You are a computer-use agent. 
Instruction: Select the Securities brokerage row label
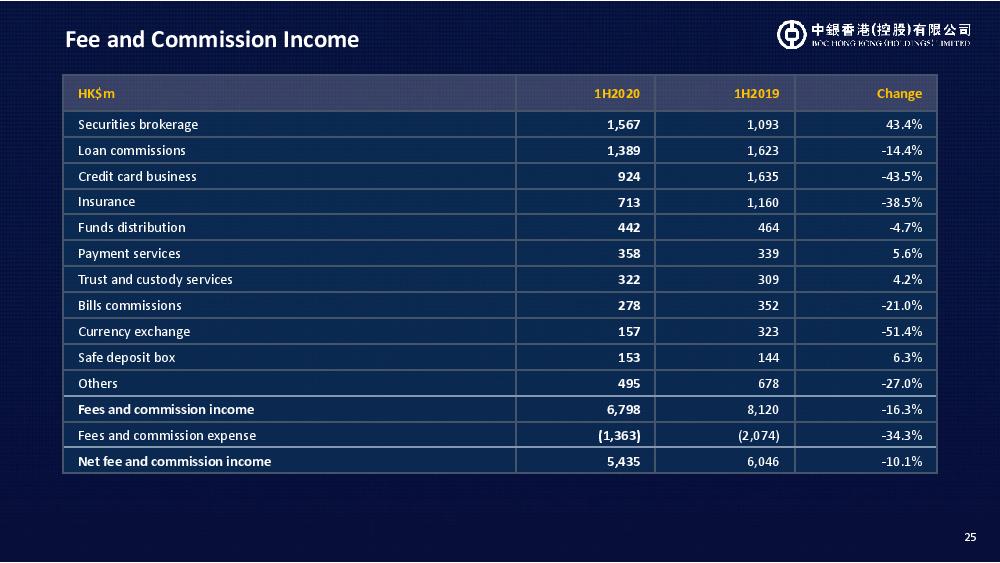coord(138,125)
